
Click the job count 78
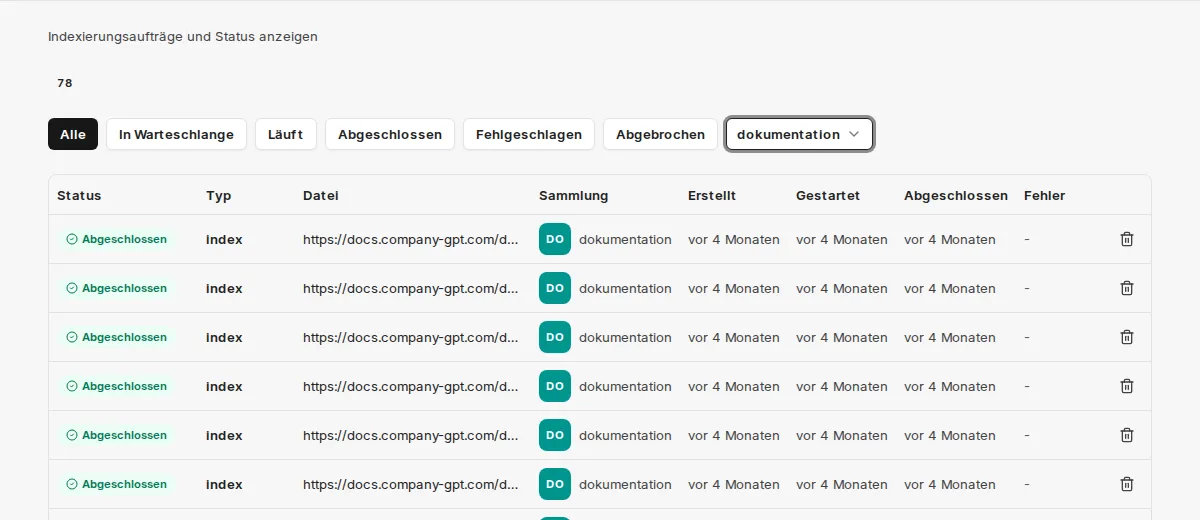click(x=65, y=83)
